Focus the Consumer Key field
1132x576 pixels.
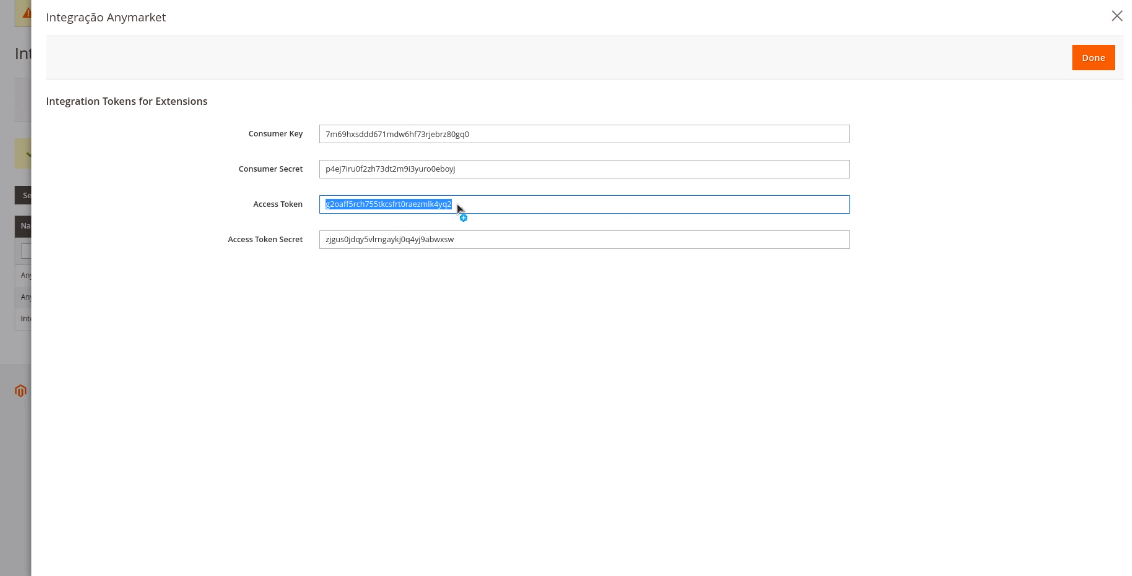tap(584, 134)
